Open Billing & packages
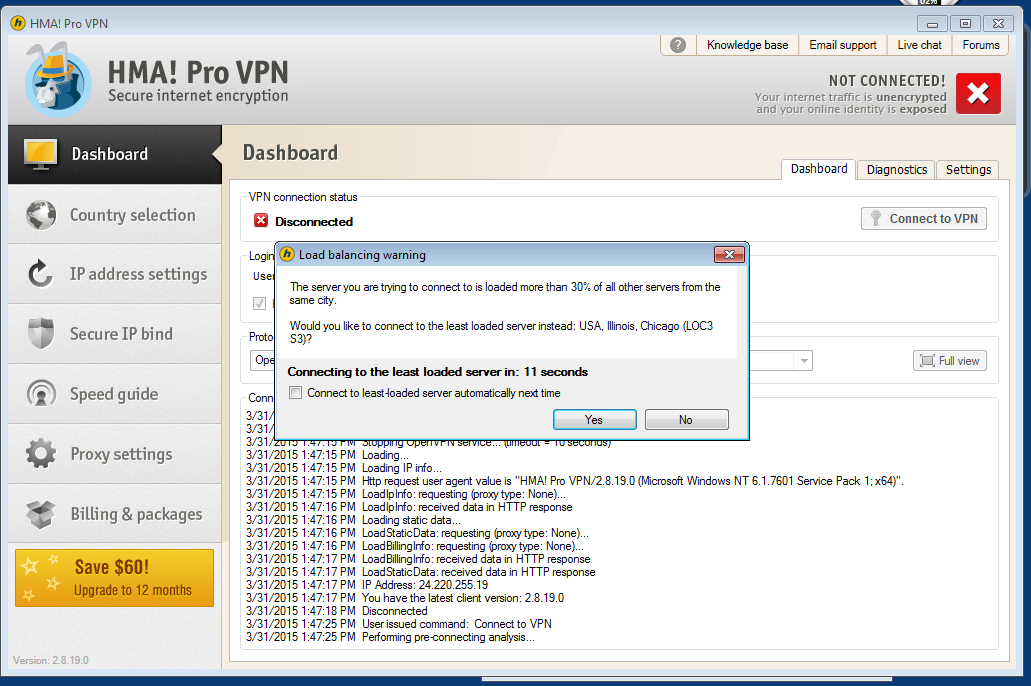The height and width of the screenshot is (686, 1031). [115, 514]
